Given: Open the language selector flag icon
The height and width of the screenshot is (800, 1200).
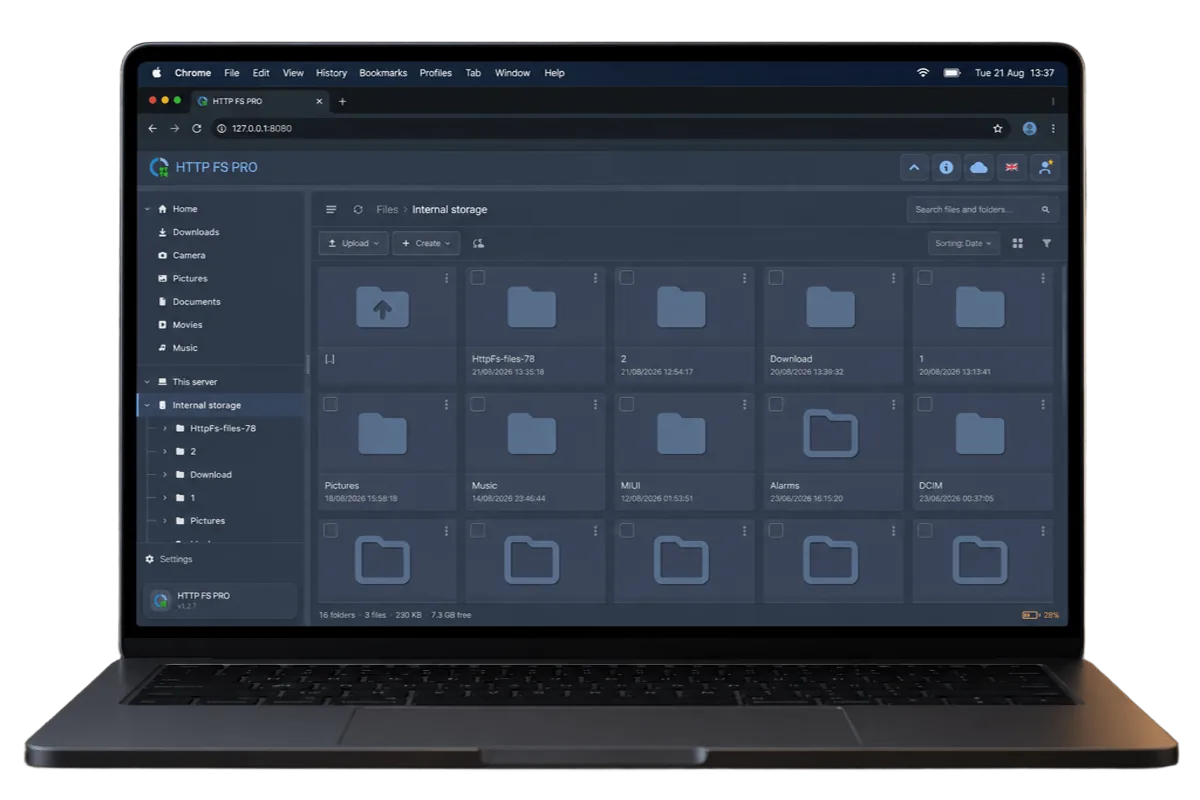Looking at the screenshot, I should [1012, 168].
